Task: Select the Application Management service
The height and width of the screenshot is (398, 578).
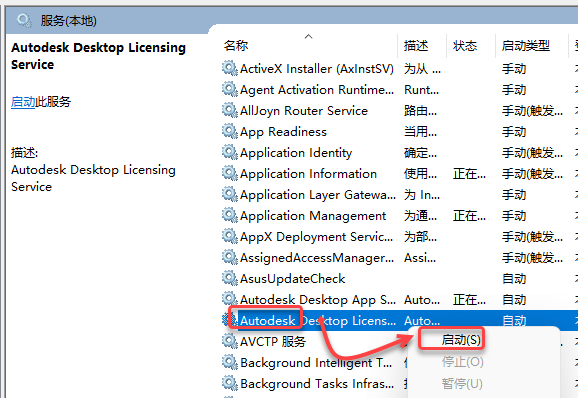Action: tap(313, 216)
